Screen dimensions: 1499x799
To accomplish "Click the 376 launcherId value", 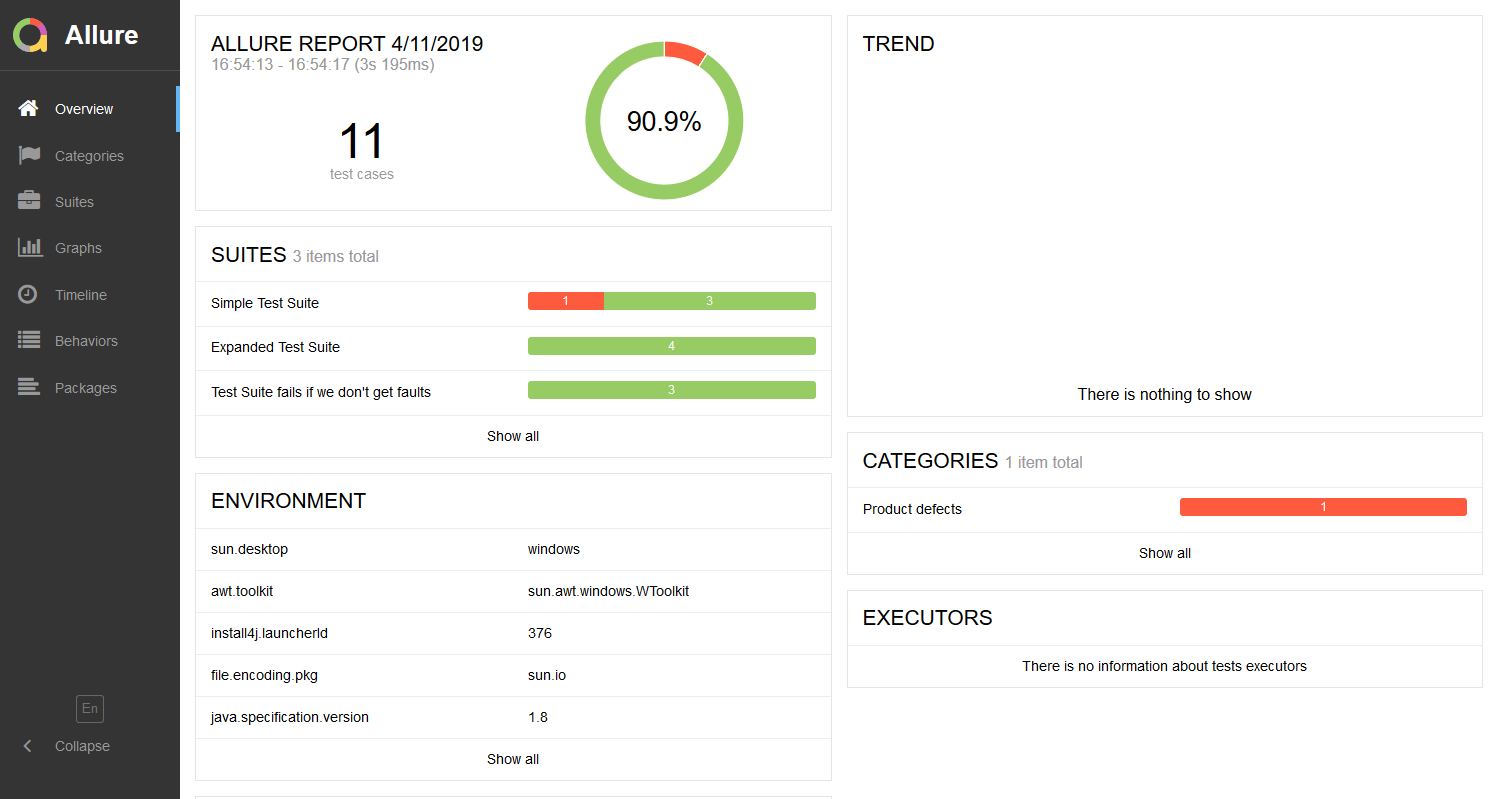I will [x=540, y=633].
